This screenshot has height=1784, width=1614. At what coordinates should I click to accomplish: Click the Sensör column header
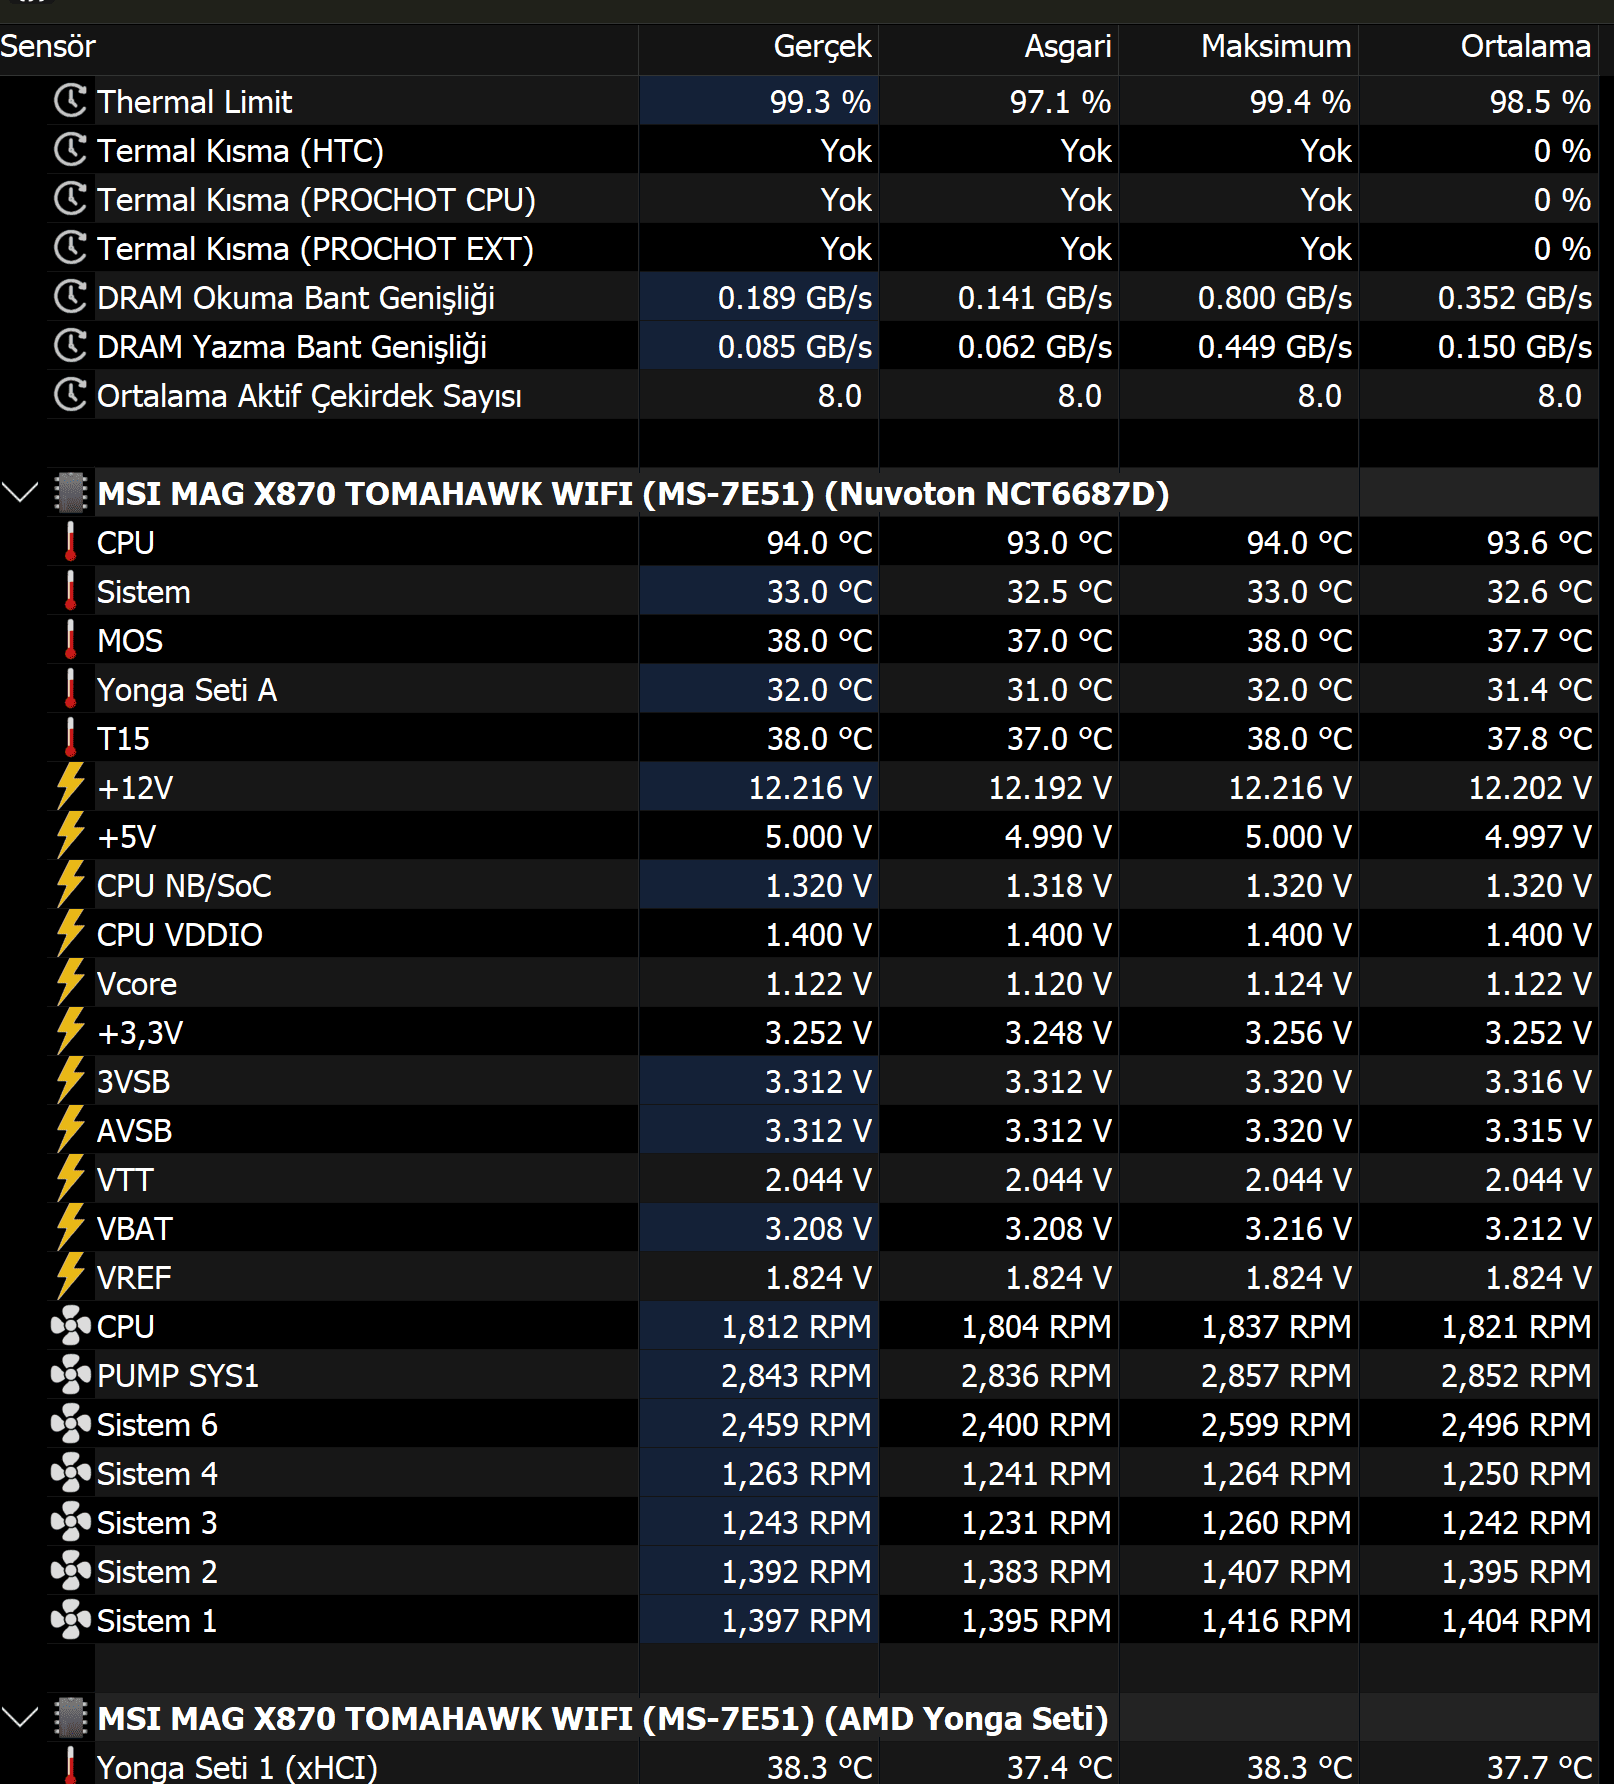[x=48, y=46]
